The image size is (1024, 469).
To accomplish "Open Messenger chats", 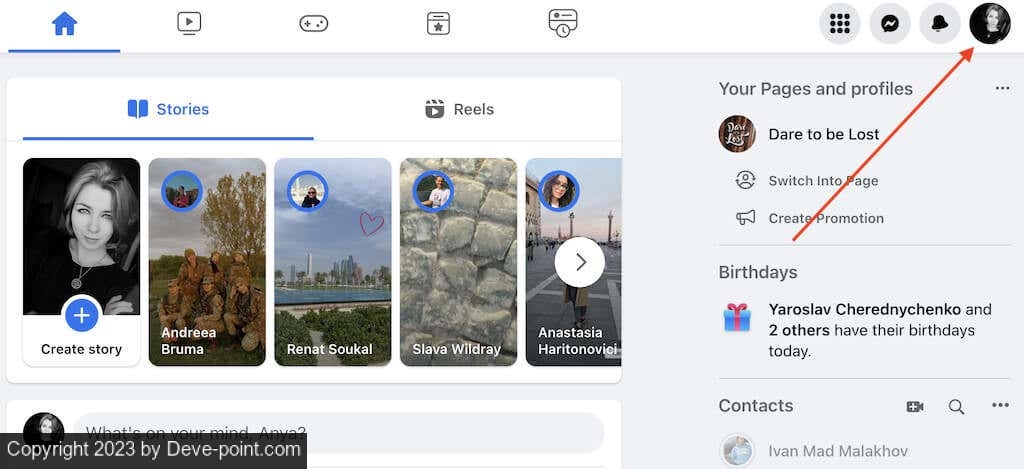I will (890, 24).
